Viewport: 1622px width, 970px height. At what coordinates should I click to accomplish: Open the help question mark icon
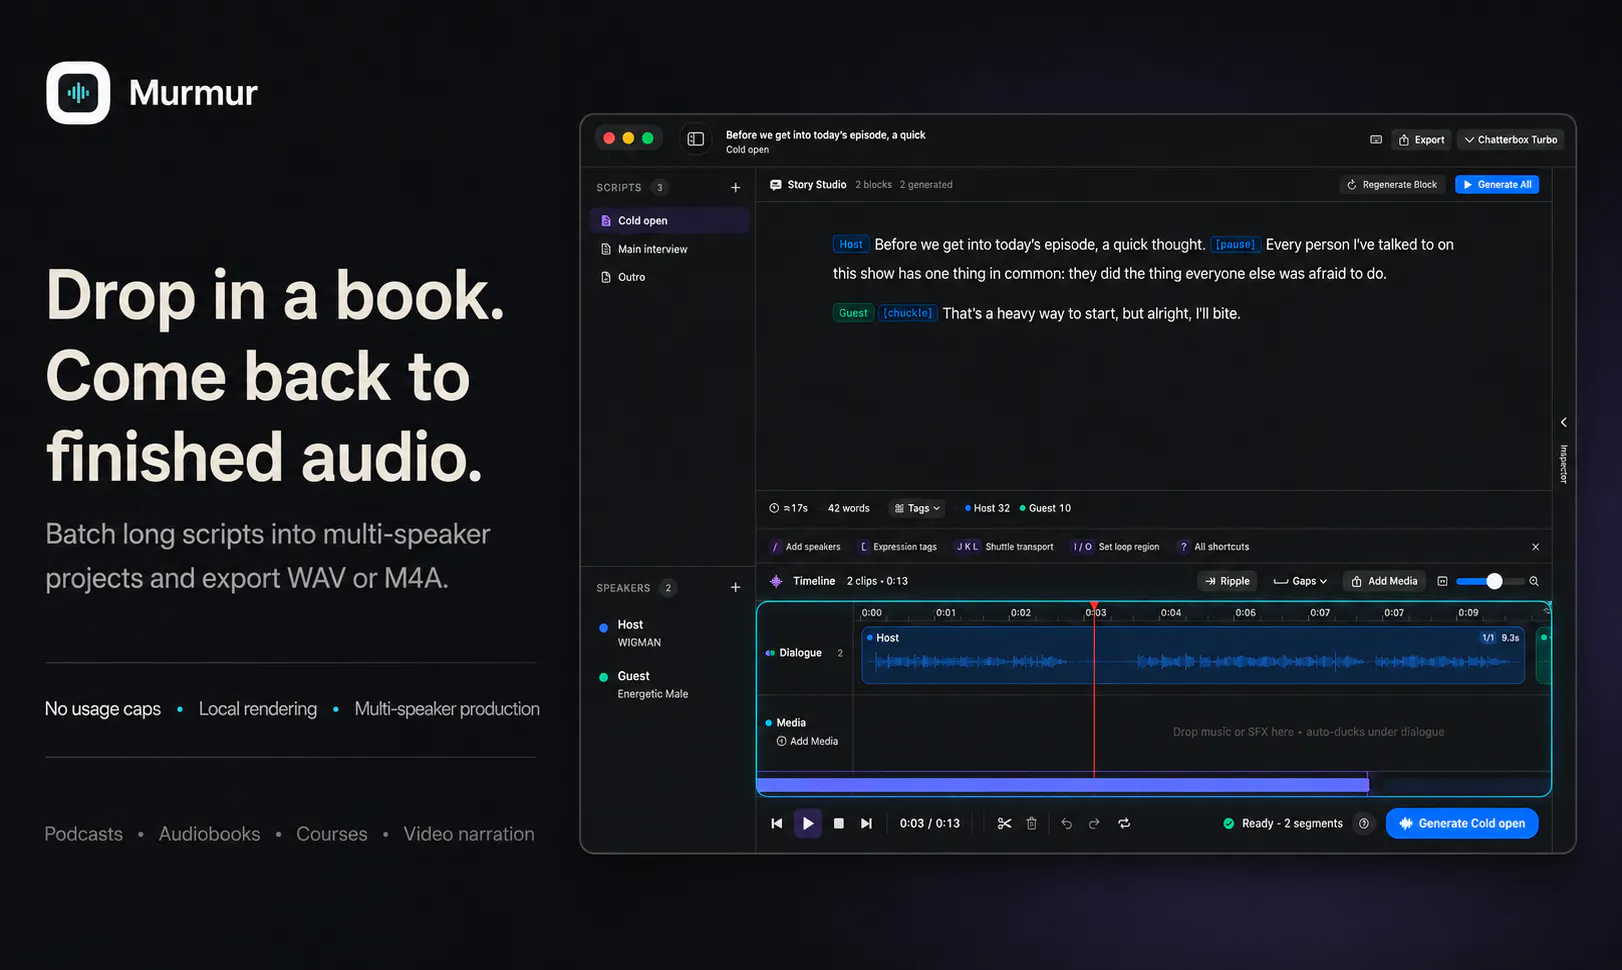[x=1364, y=824]
